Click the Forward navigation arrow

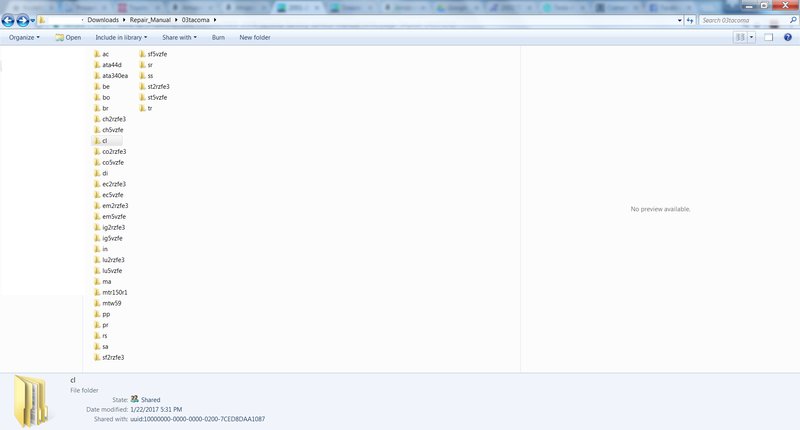[x=23, y=20]
